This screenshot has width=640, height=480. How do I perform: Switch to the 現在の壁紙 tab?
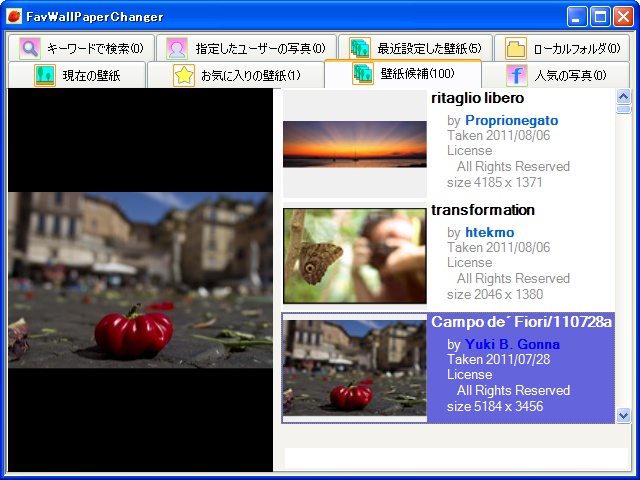77,75
